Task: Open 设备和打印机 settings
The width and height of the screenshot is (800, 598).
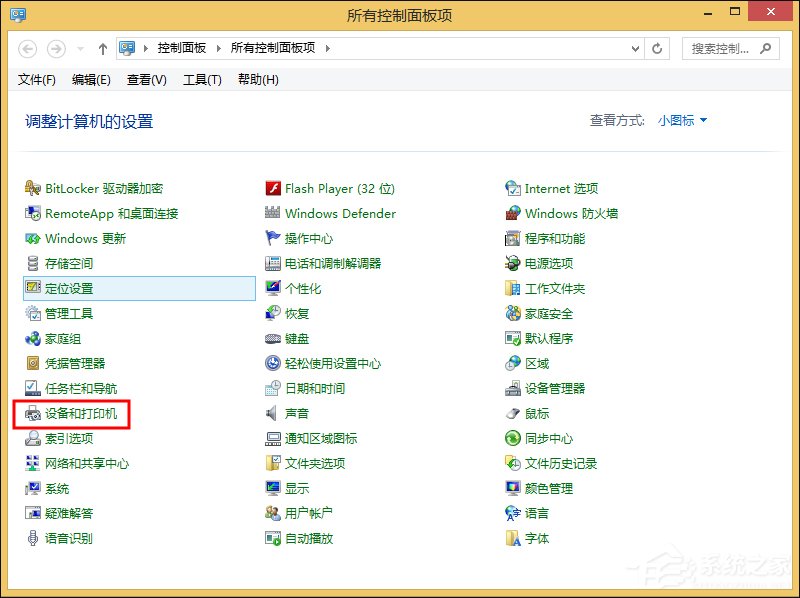Action: point(78,413)
